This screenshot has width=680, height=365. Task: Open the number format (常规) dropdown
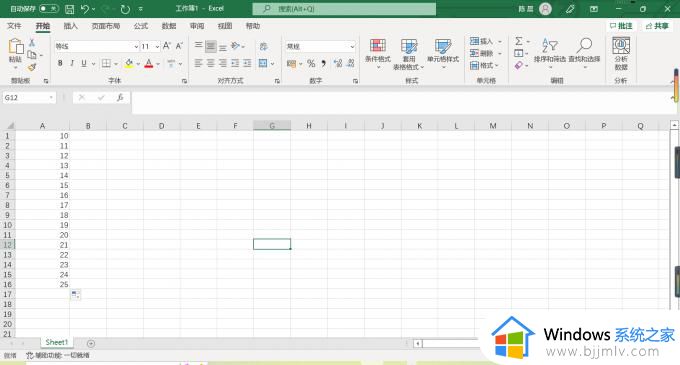352,46
